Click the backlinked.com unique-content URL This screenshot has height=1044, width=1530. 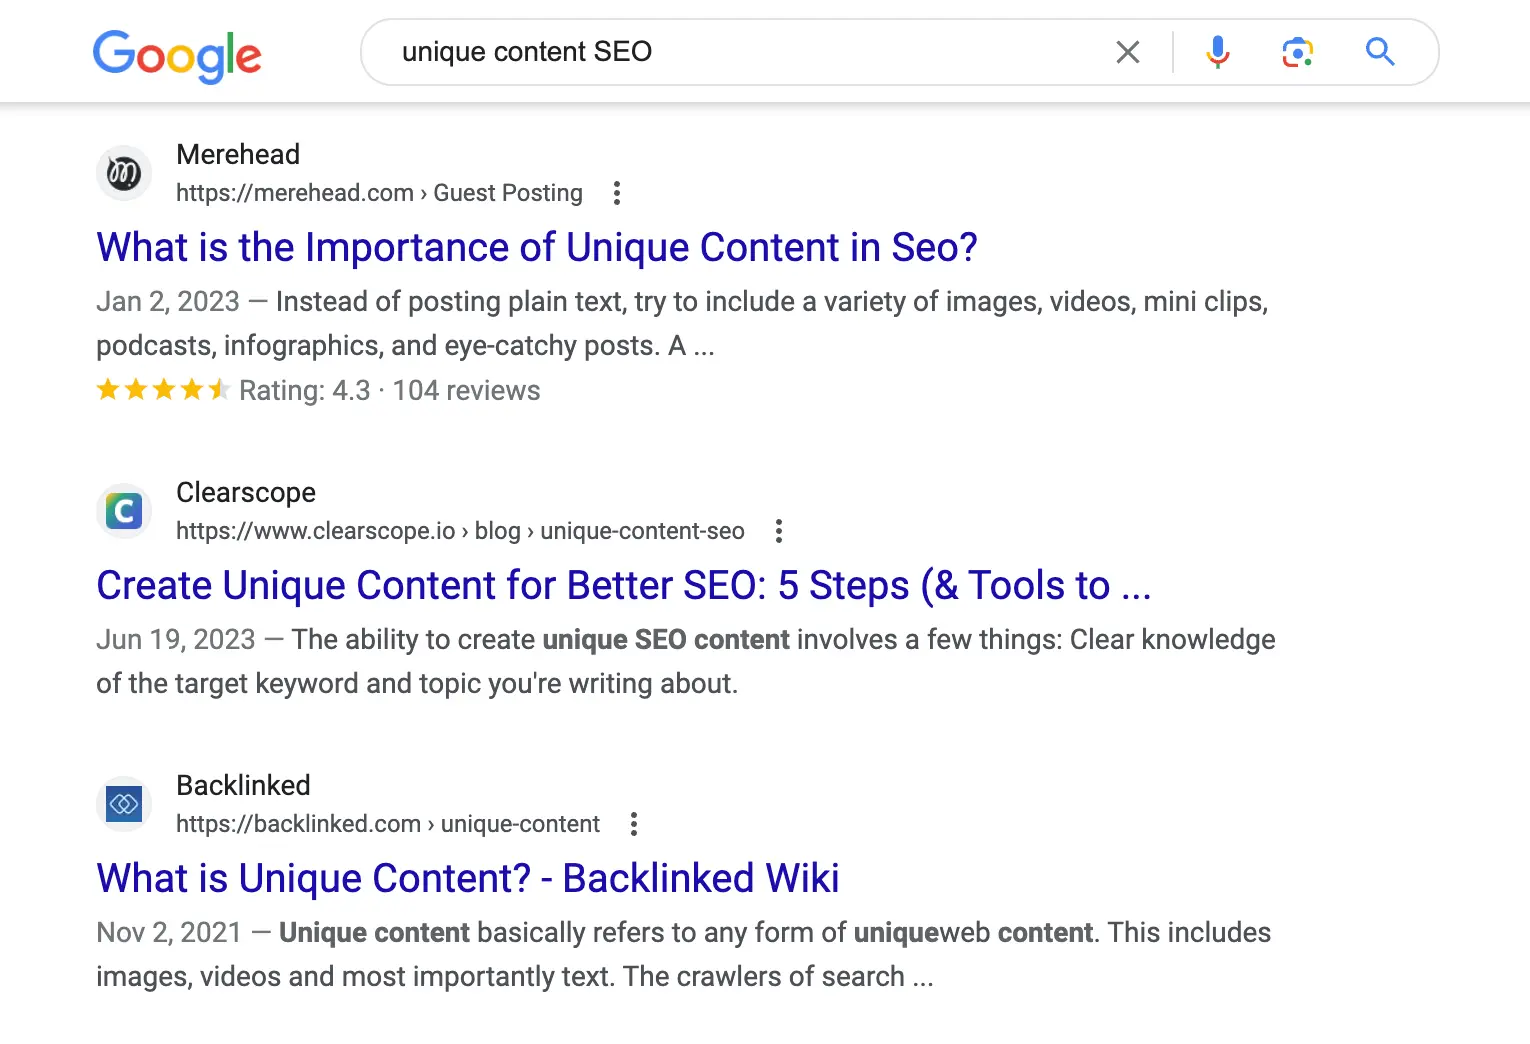click(388, 824)
